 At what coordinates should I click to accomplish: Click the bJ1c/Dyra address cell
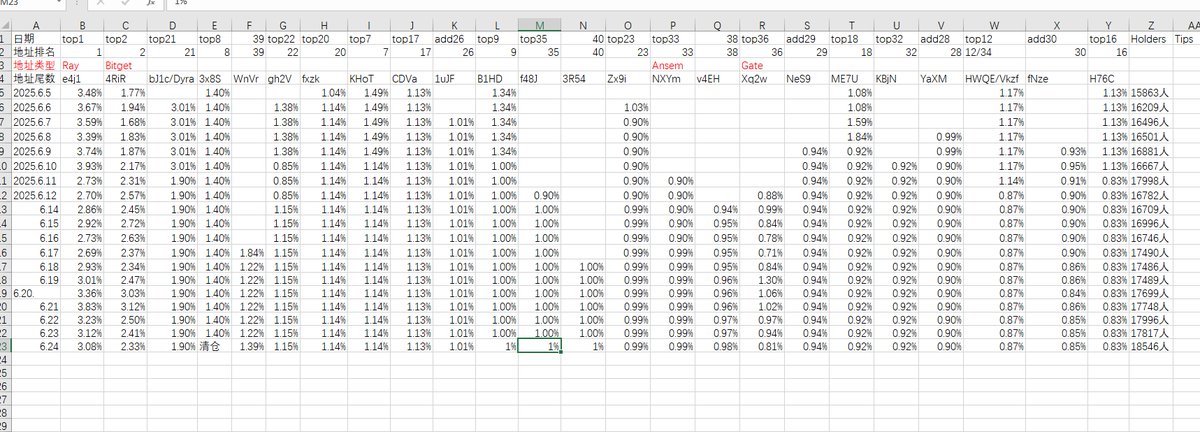[x=171, y=76]
